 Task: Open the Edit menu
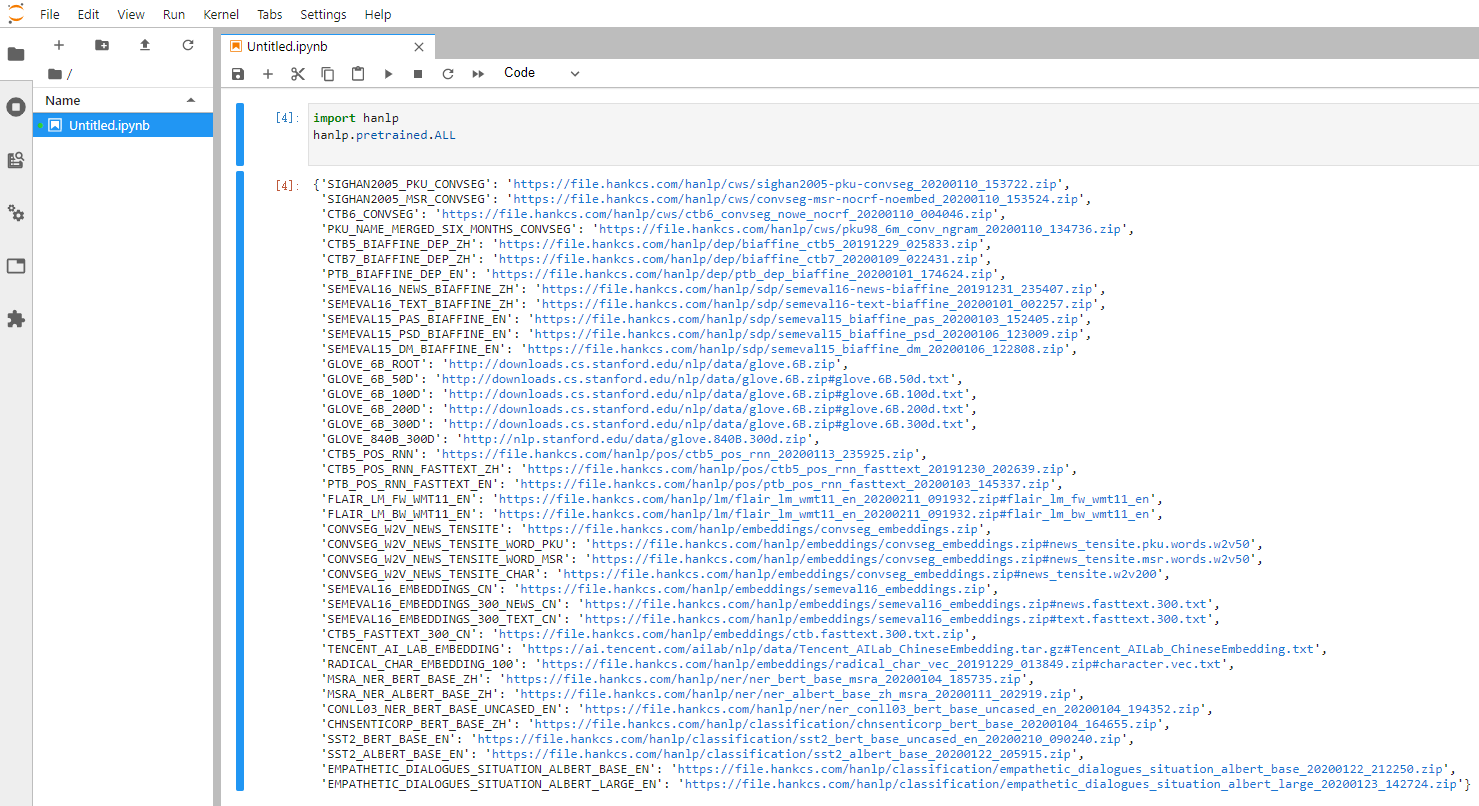coord(88,15)
